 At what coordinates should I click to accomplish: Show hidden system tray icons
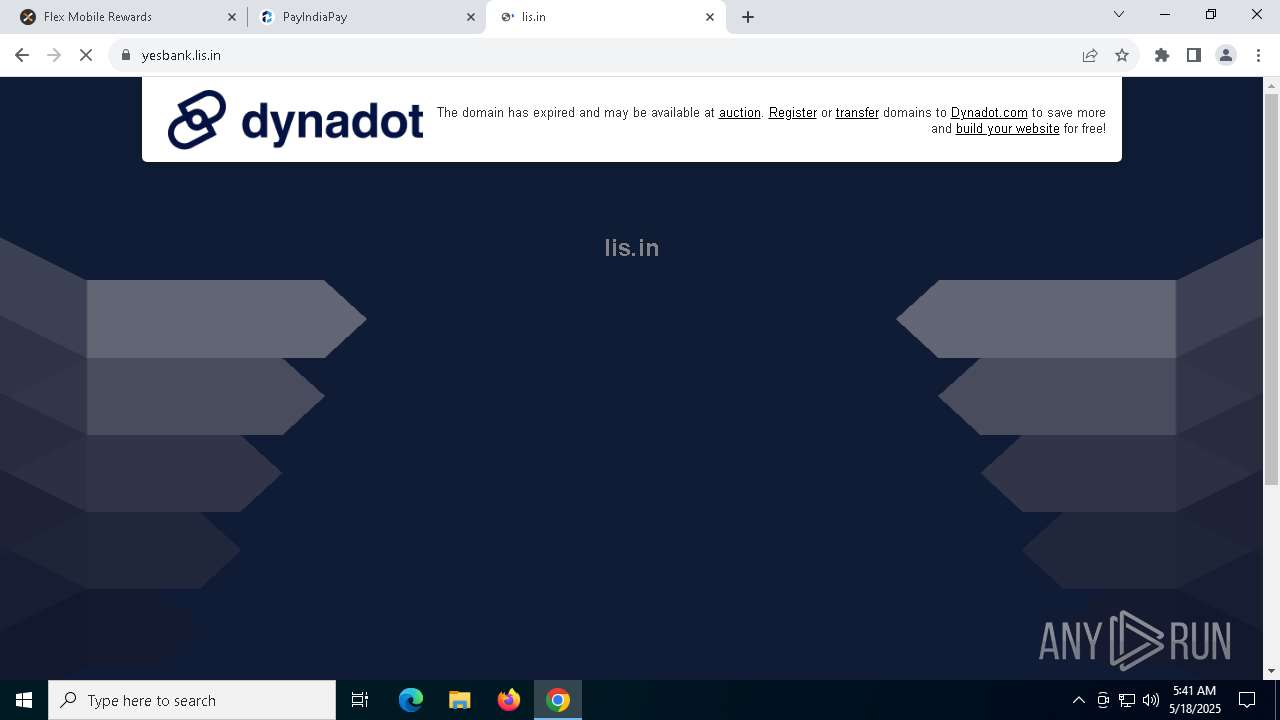[x=1078, y=700]
